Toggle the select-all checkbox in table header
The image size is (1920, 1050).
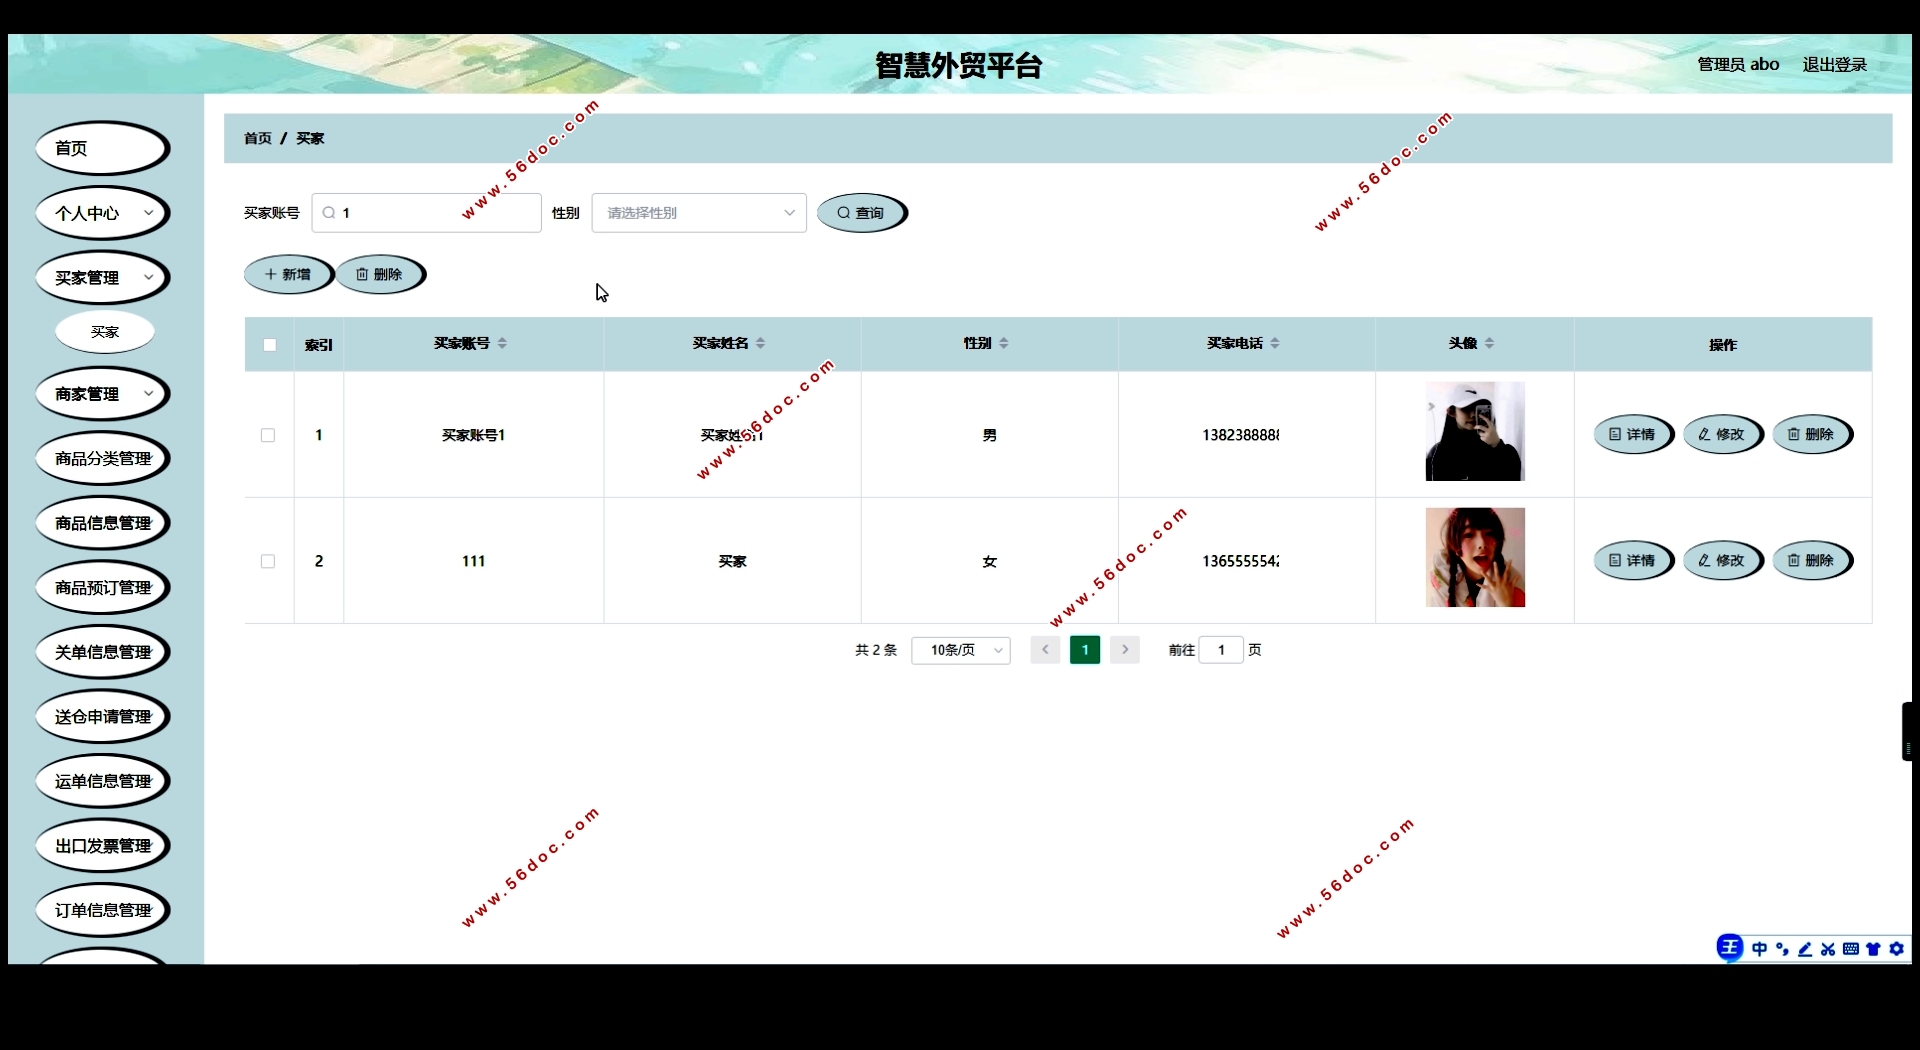(269, 345)
